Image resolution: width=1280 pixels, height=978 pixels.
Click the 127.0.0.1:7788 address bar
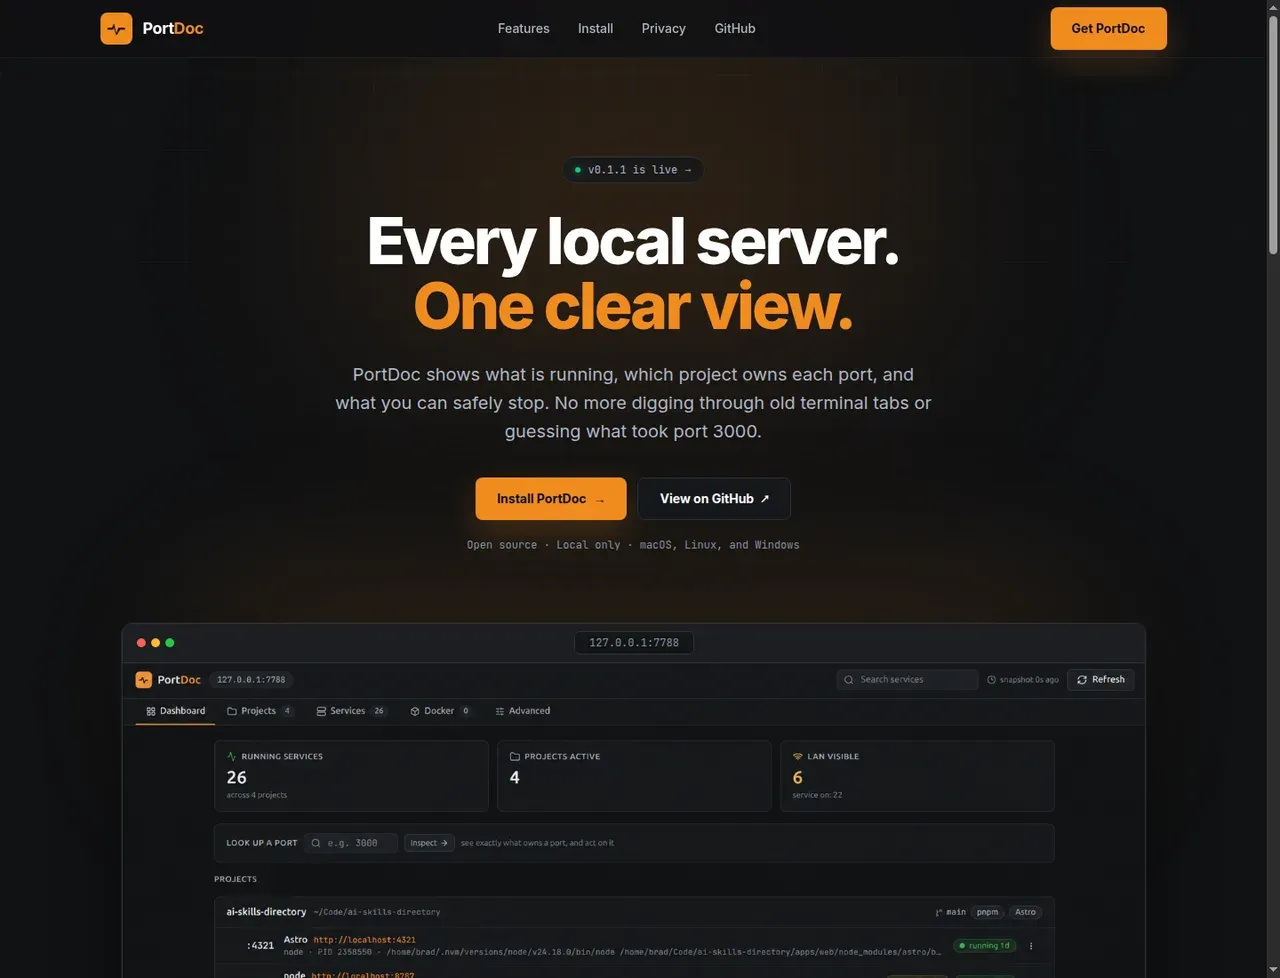(x=634, y=643)
